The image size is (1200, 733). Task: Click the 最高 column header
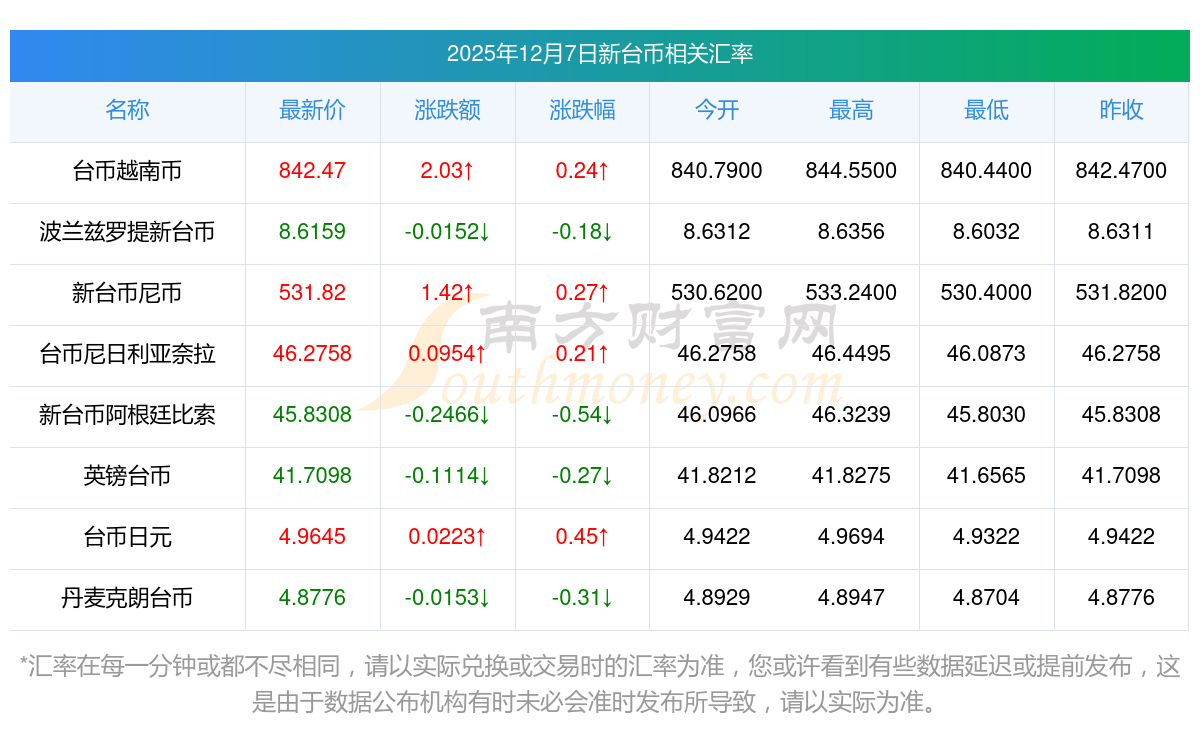(851, 110)
